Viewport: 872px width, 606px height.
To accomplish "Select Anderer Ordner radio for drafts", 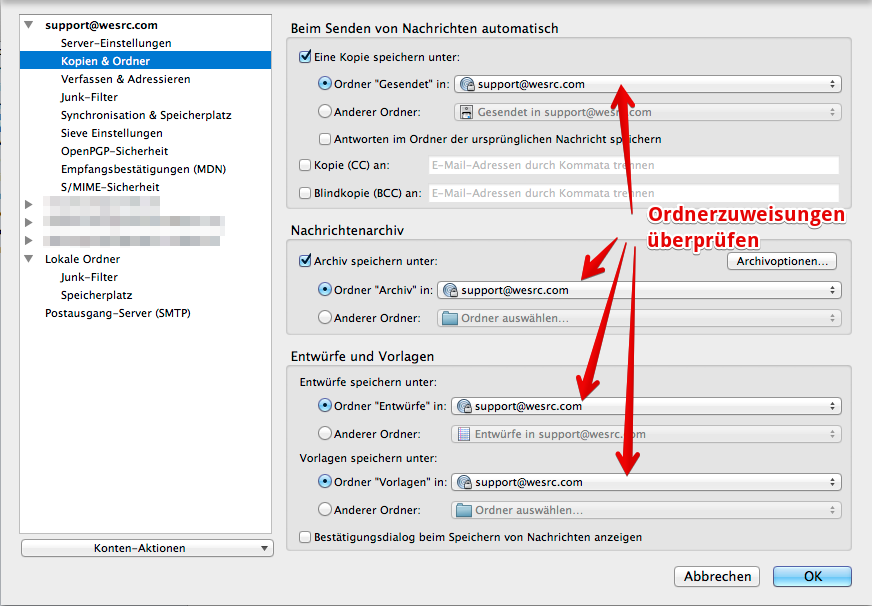I will coord(325,433).
